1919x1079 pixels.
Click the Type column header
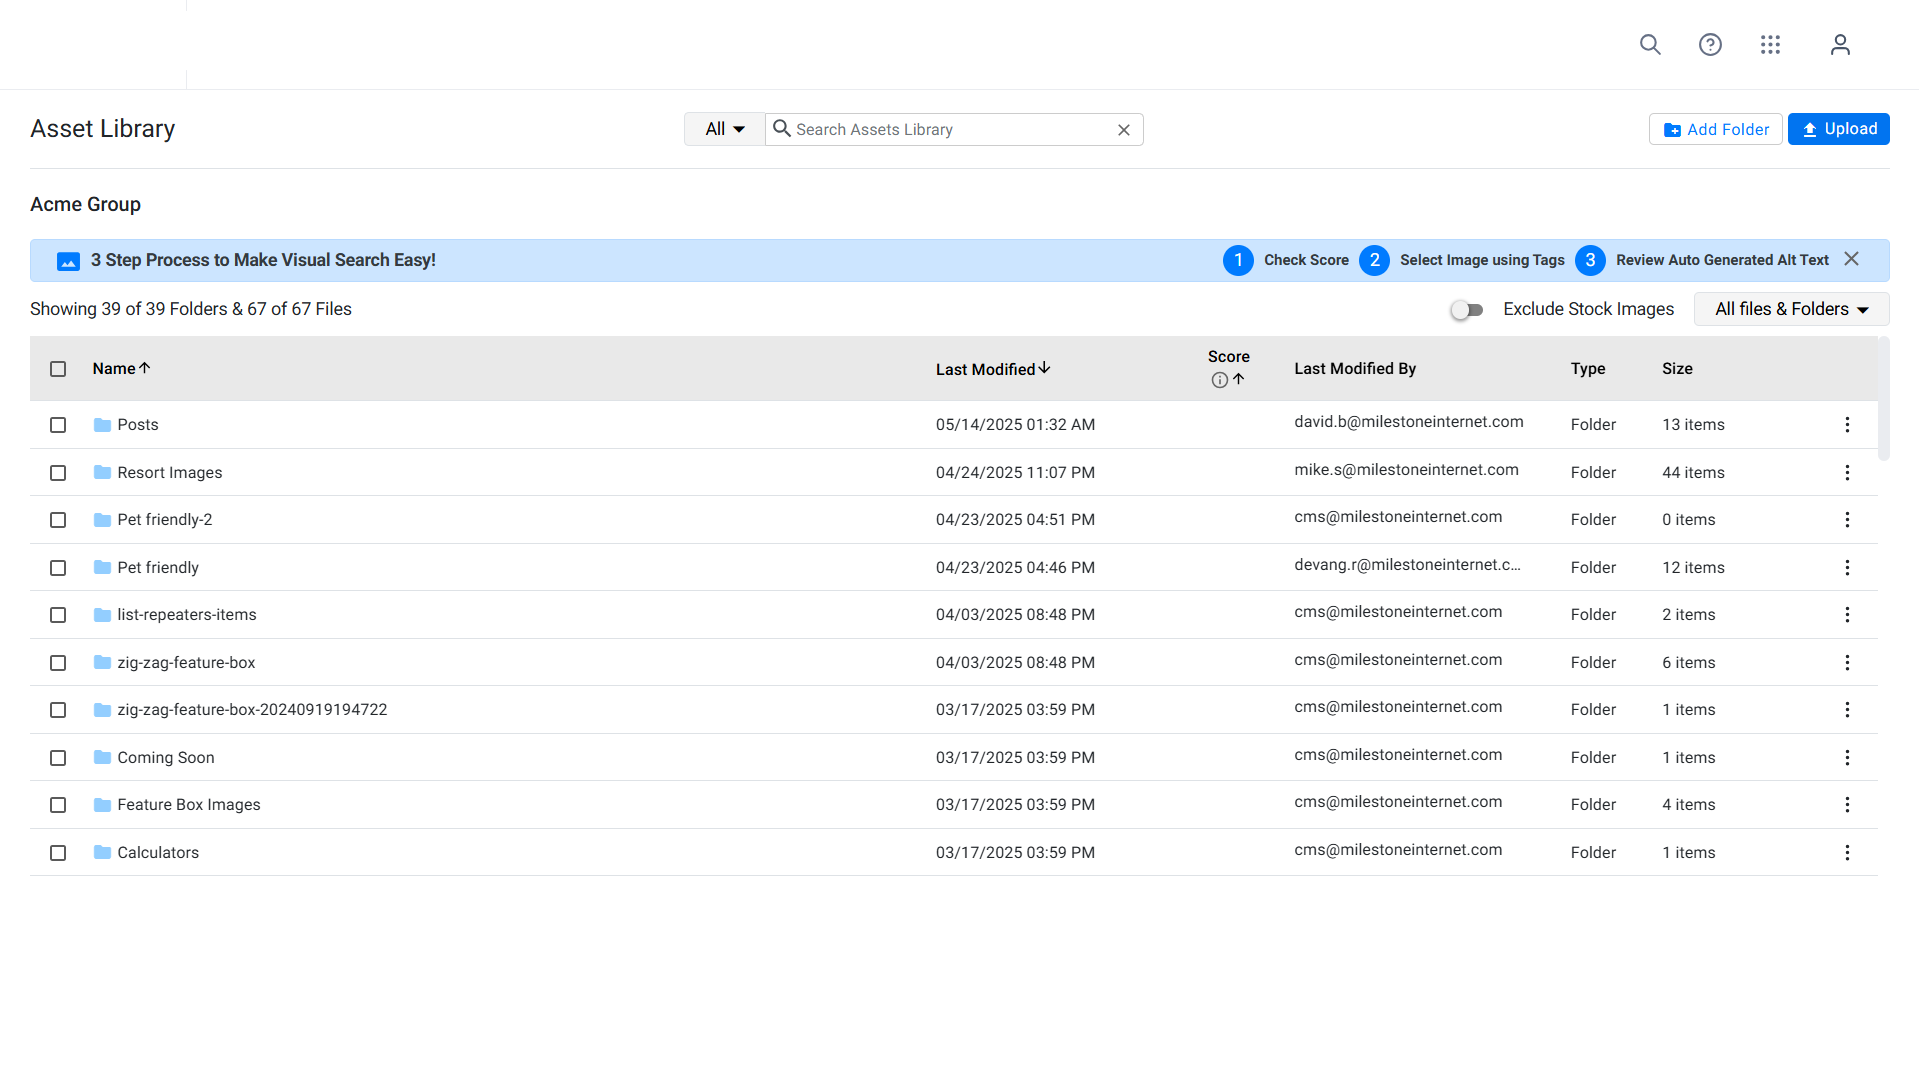(1588, 369)
